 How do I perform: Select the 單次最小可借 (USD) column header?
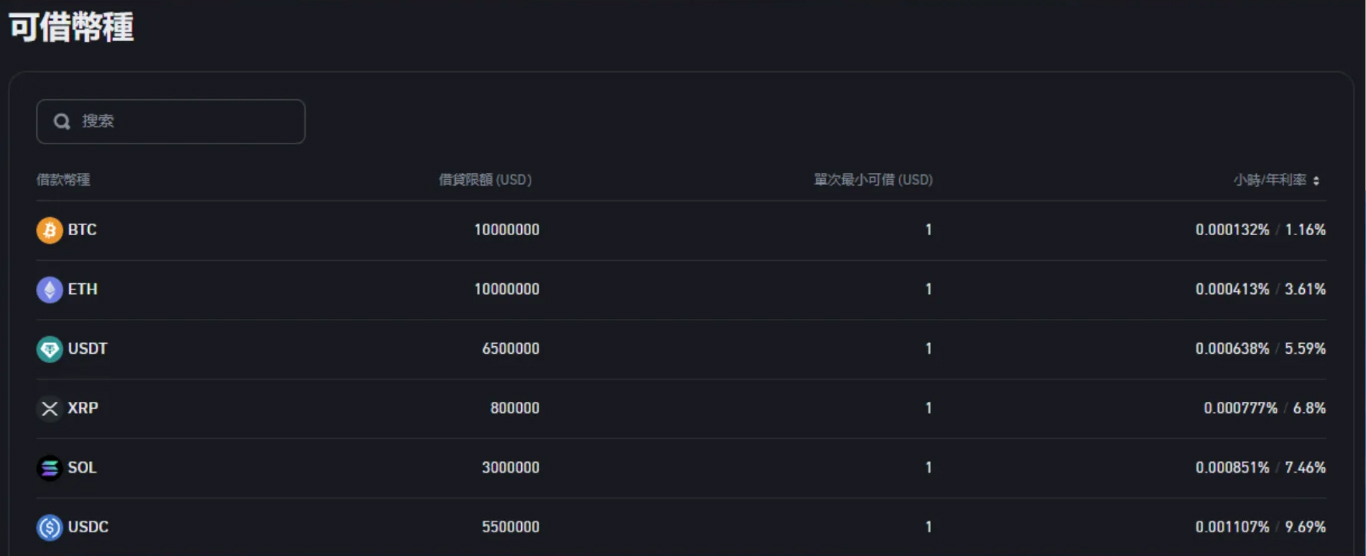872,180
